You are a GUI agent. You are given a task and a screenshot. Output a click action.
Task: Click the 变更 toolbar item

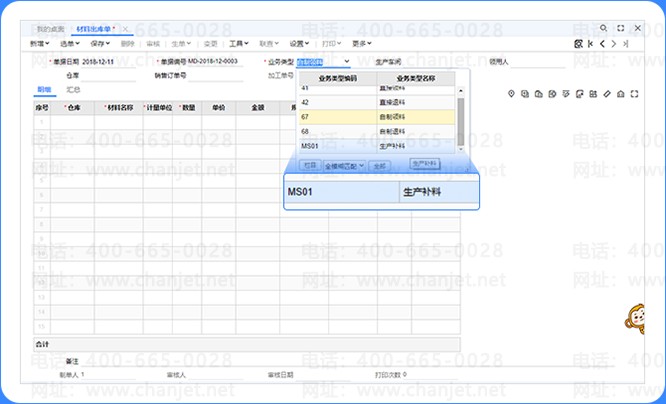click(210, 43)
